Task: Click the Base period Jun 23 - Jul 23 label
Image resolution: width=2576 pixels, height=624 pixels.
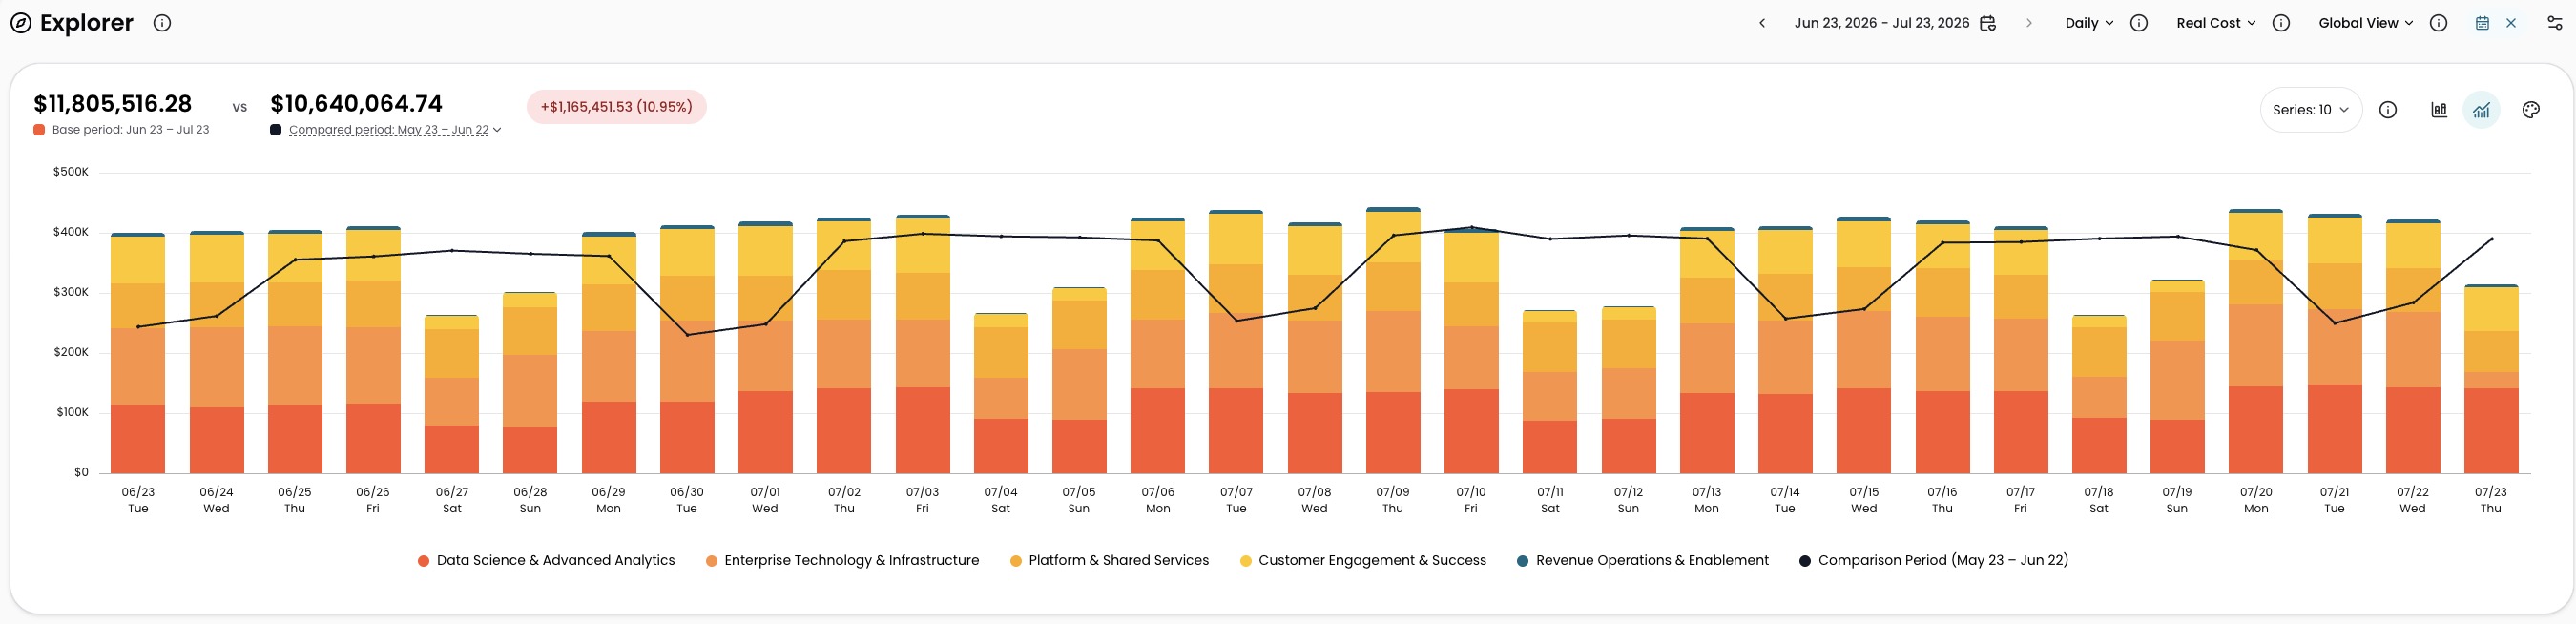Action: [130, 130]
